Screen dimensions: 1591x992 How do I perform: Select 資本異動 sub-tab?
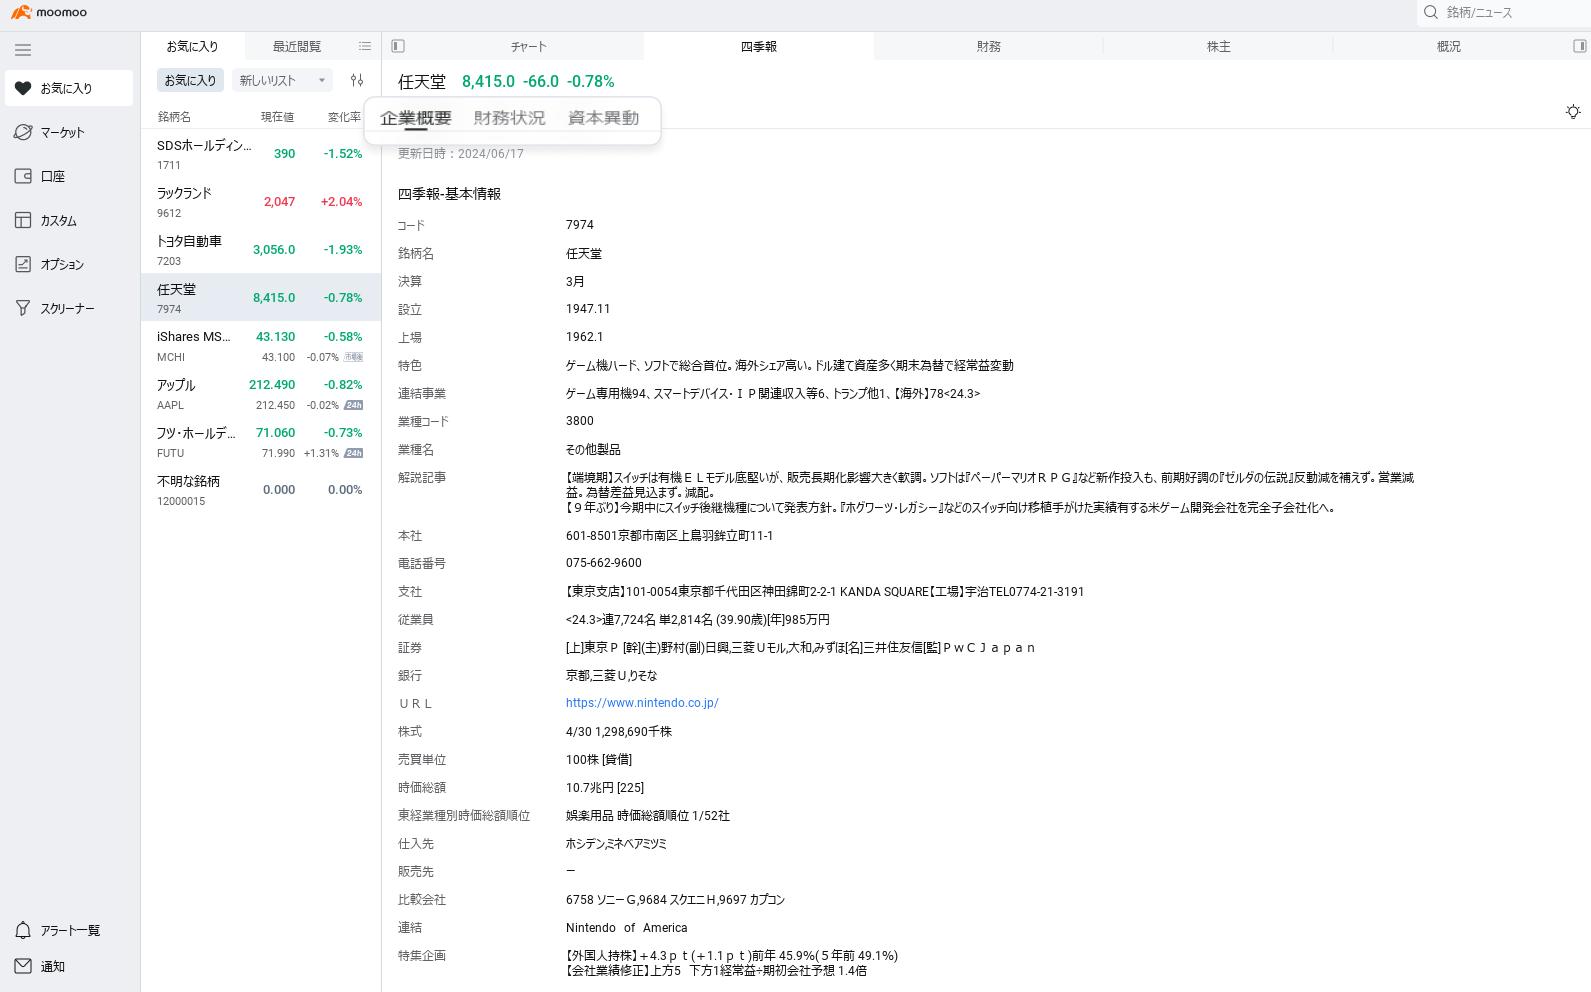tap(603, 118)
